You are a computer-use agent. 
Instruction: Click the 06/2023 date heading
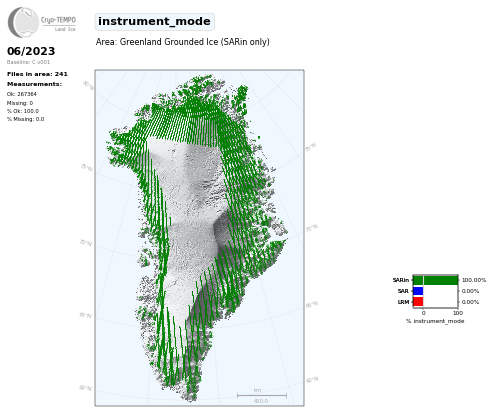click(31, 51)
